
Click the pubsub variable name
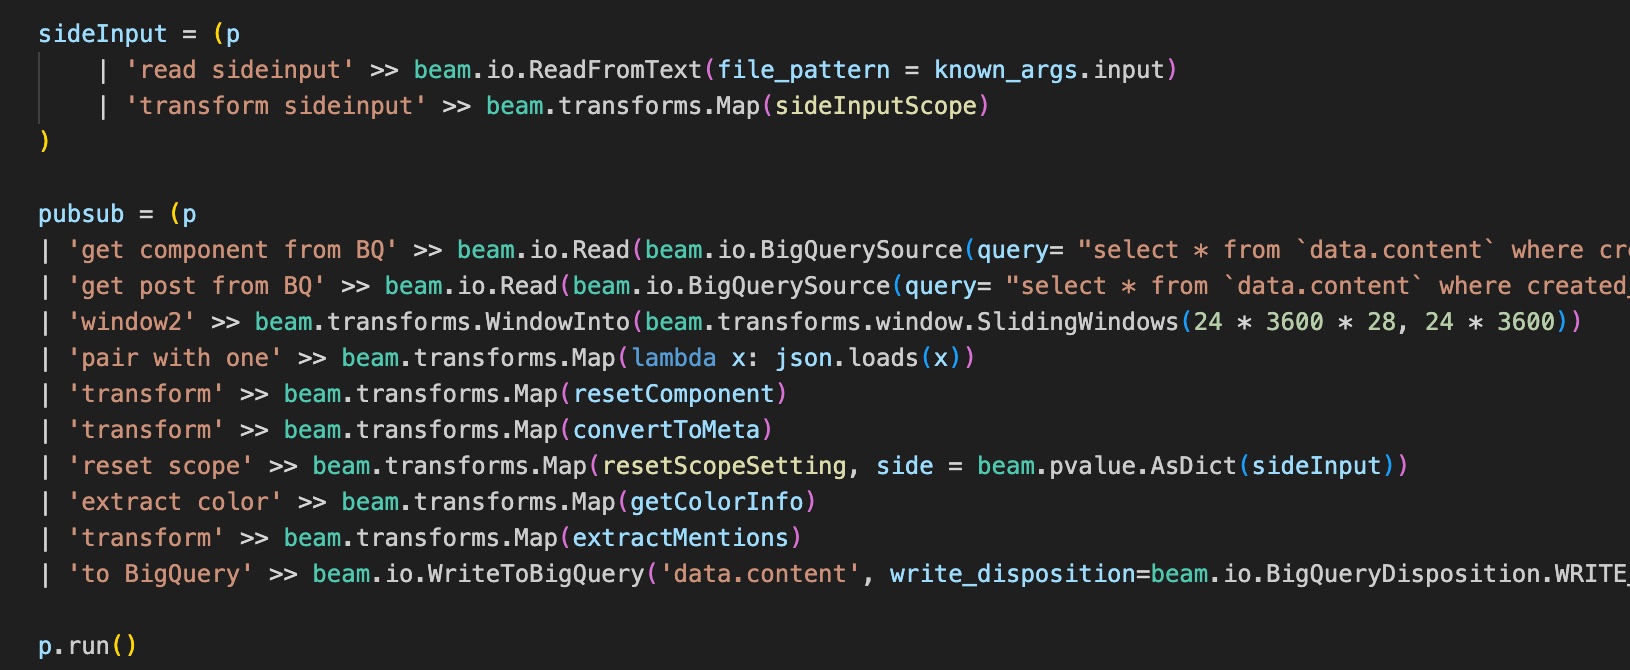coord(81,214)
